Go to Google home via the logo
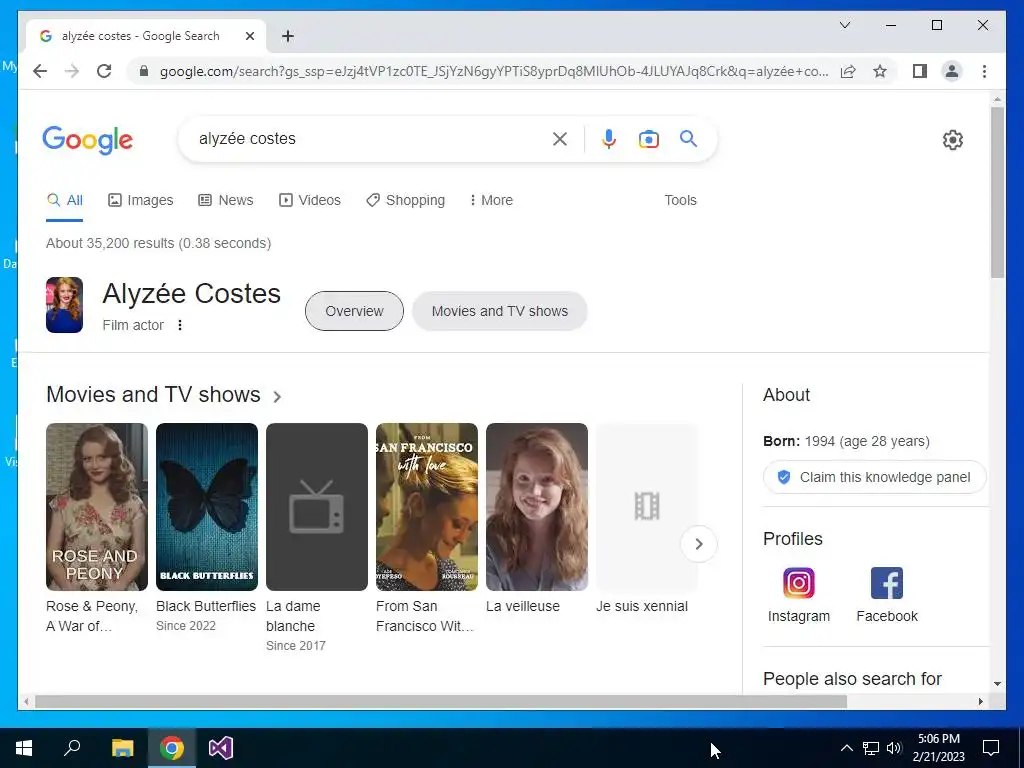1024x768 pixels. tap(88, 140)
